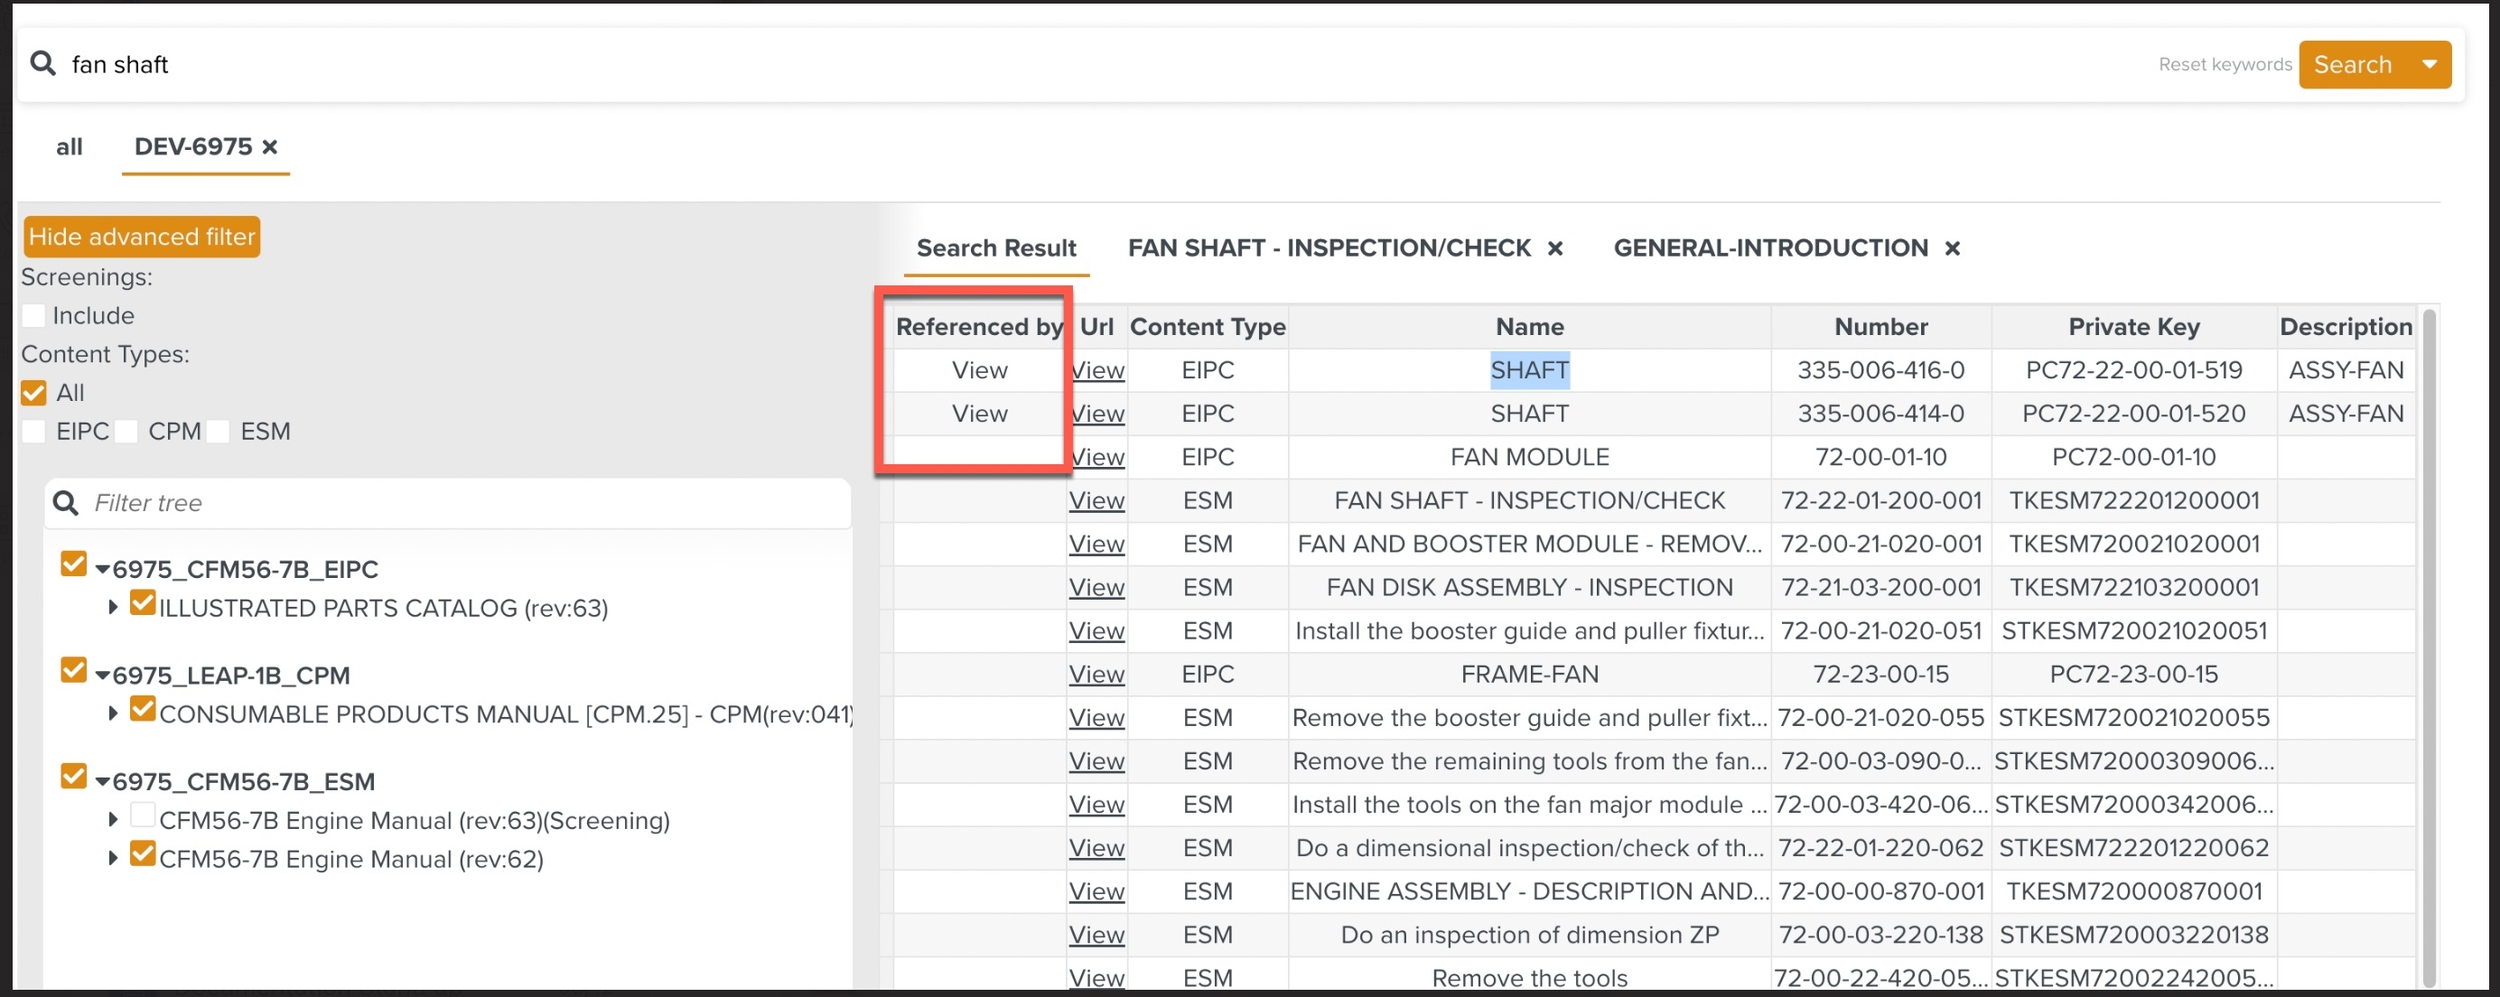Viewport: 2500px width, 997px height.
Task: Switch to GENERAL-INTRODUCTION tab
Action: pos(1770,248)
